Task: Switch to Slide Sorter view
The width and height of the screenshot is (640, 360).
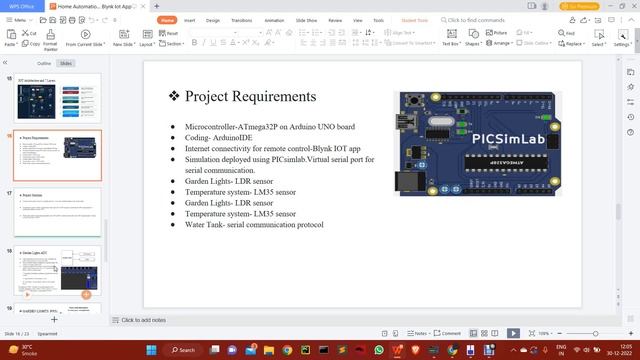Action: click(x=484, y=333)
